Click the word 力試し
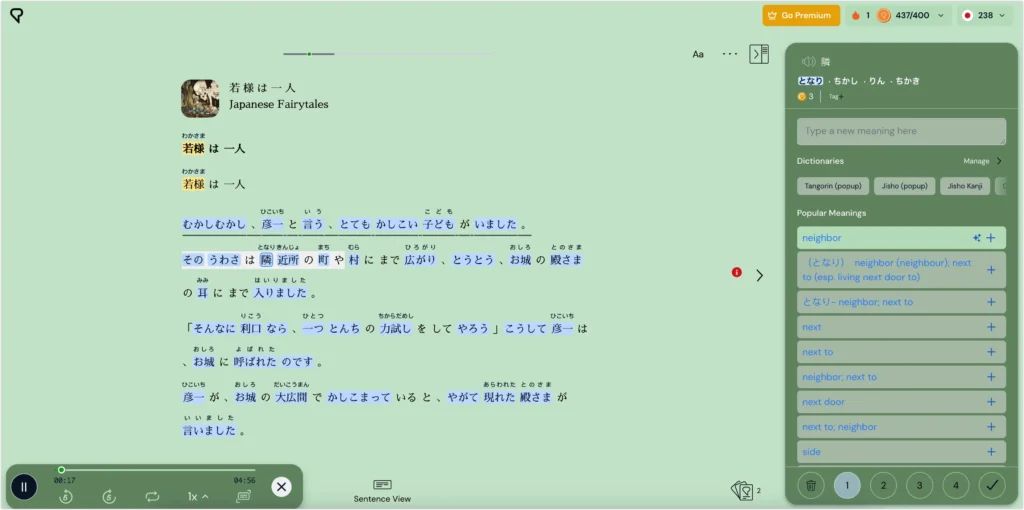1024x510 pixels. point(395,328)
